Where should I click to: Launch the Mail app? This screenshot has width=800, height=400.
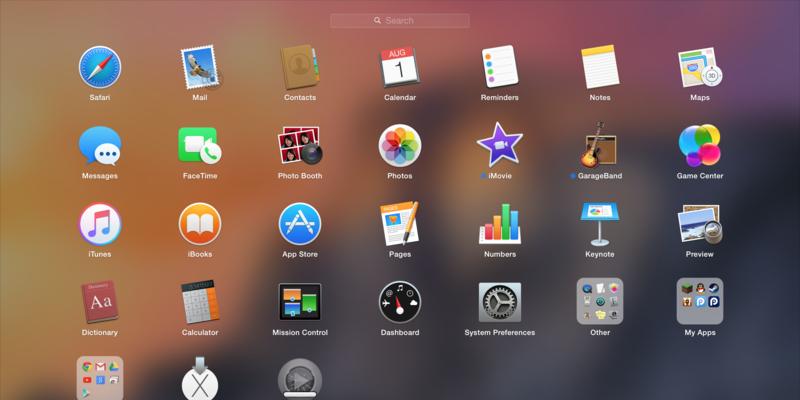tap(200, 67)
